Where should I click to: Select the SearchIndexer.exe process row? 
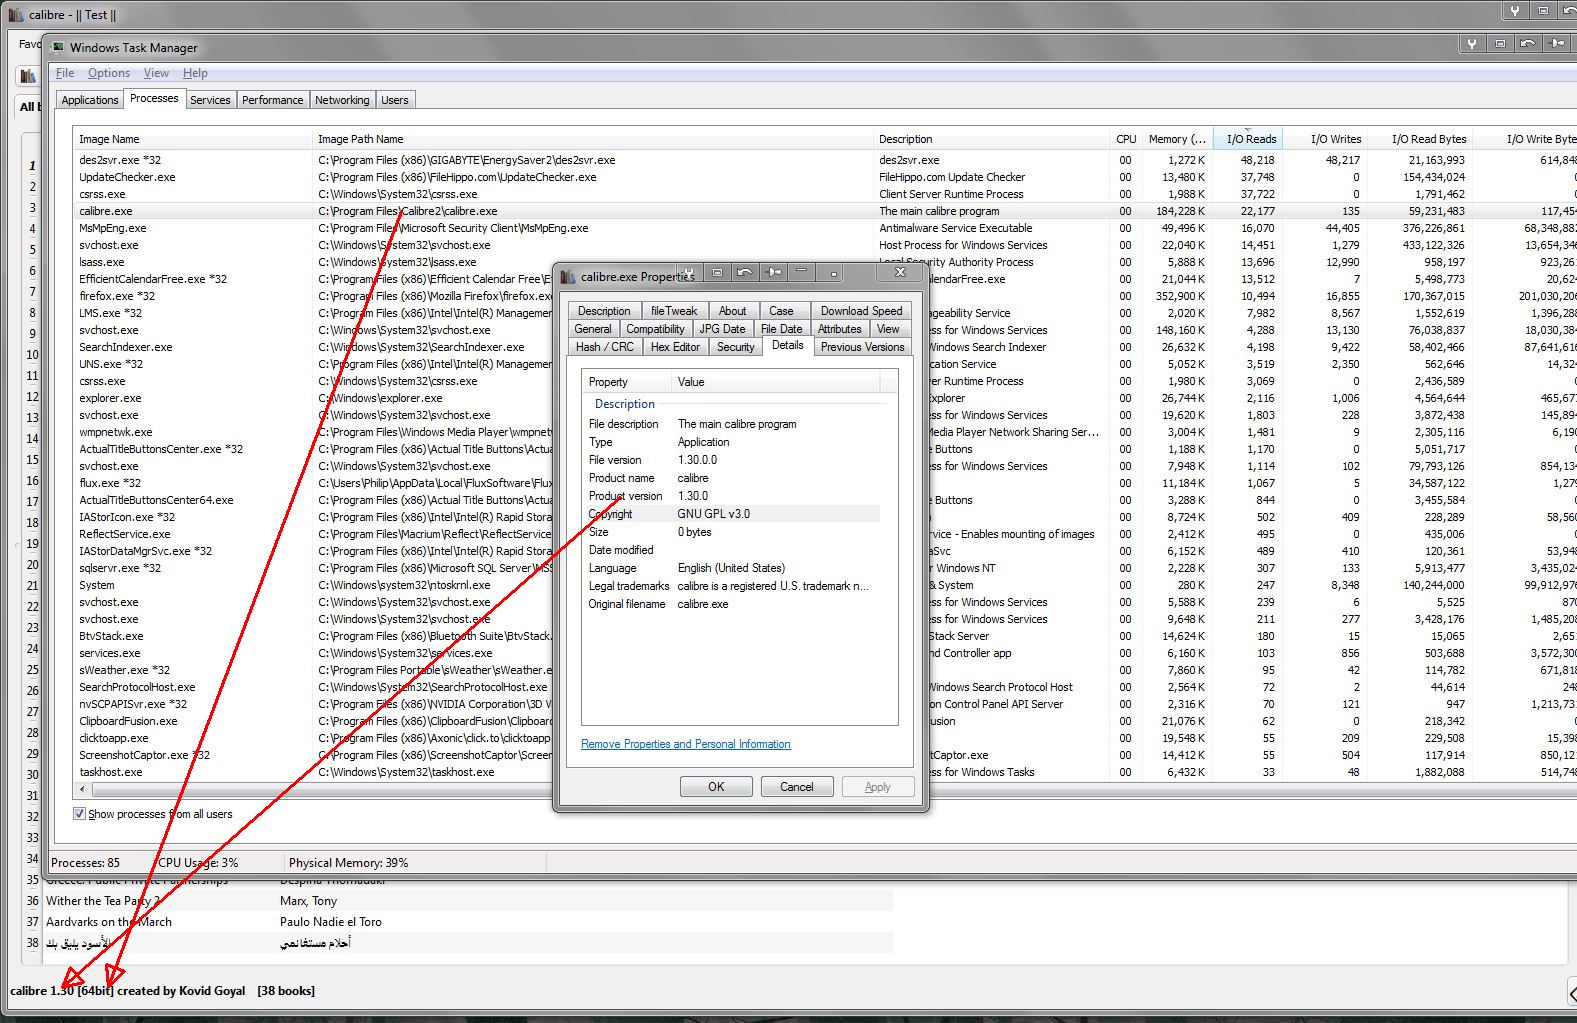click(315, 347)
